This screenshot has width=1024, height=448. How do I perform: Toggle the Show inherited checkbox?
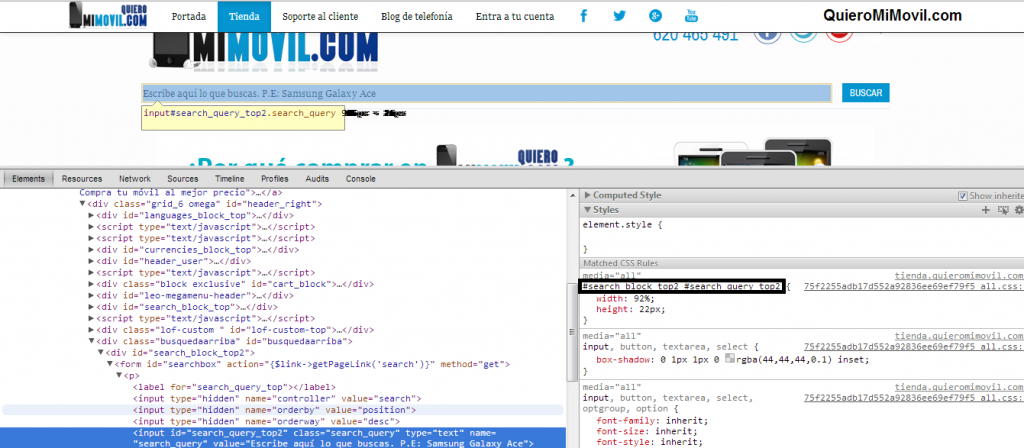(963, 195)
